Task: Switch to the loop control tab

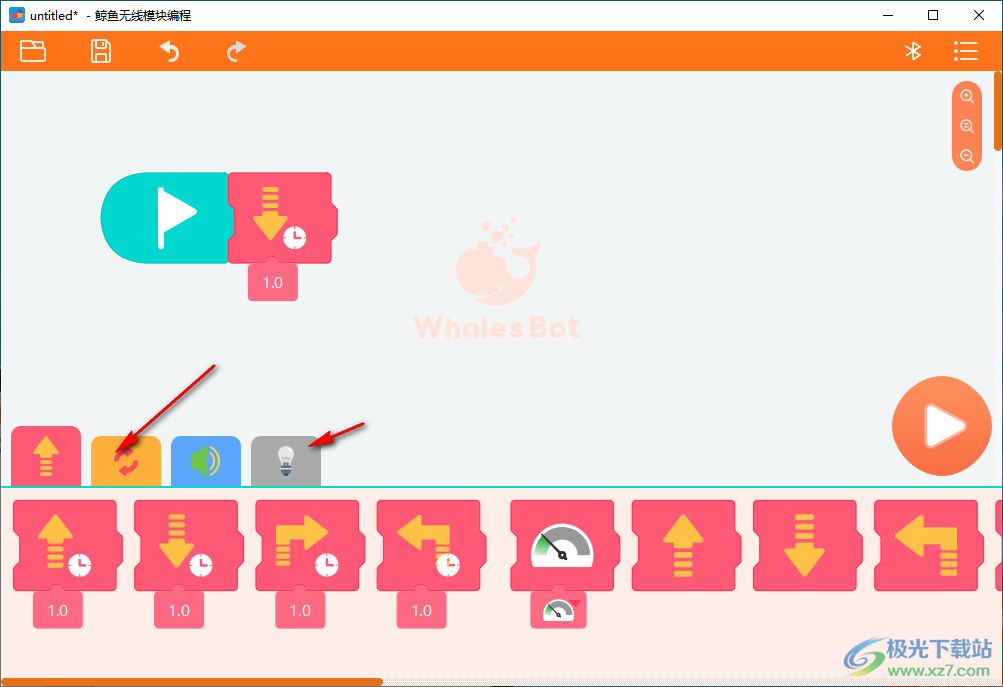Action: click(125, 461)
